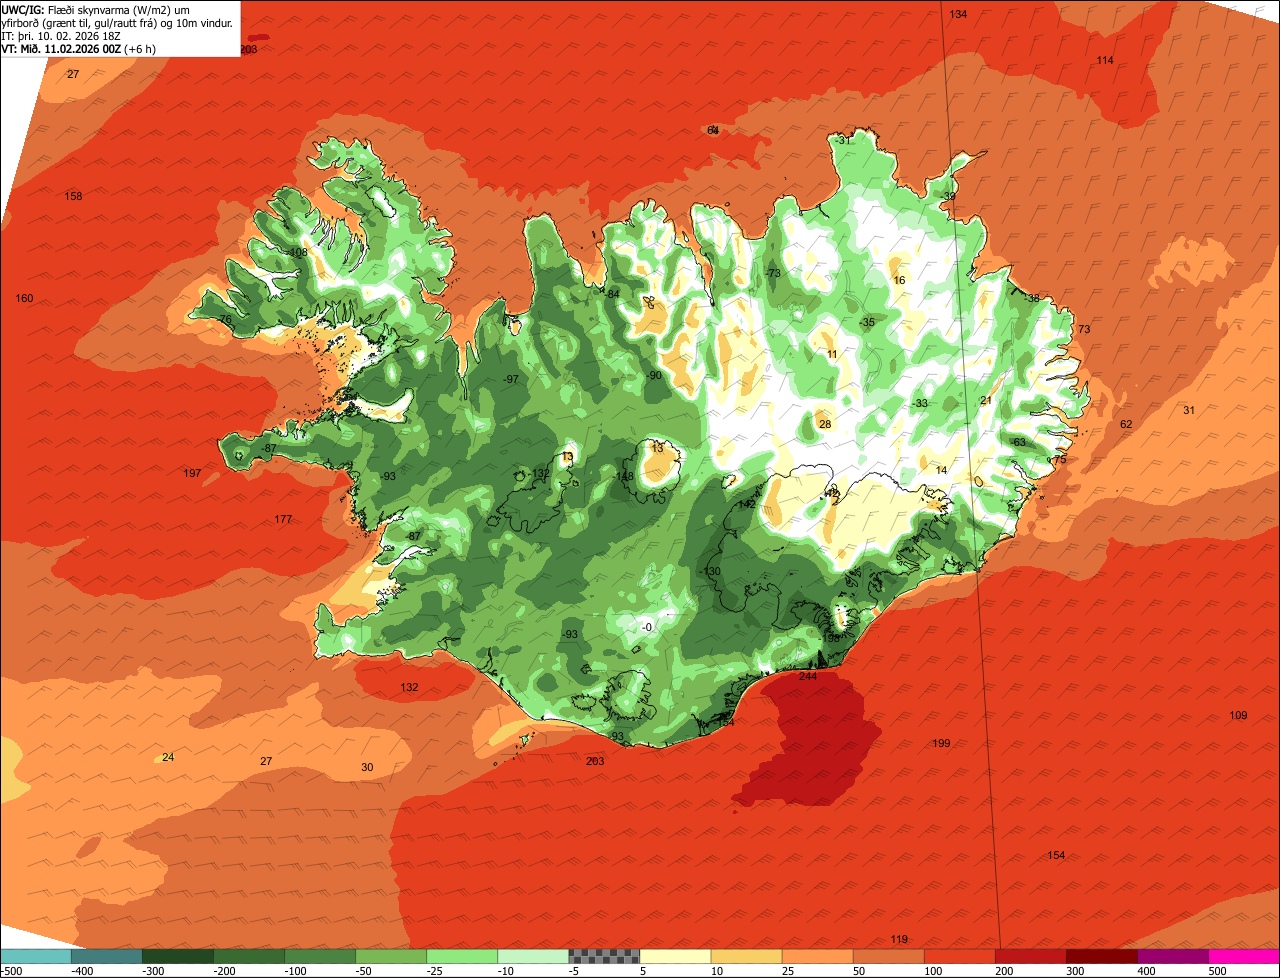Select the map value 244 on the coast

point(808,677)
